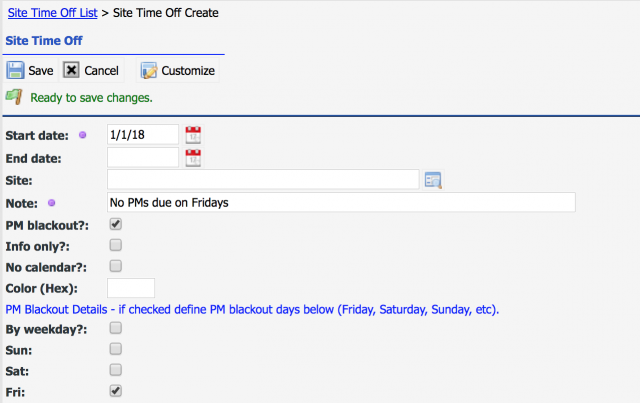This screenshot has height=403, width=640.
Task: Check the Sat checkbox
Action: click(x=116, y=370)
